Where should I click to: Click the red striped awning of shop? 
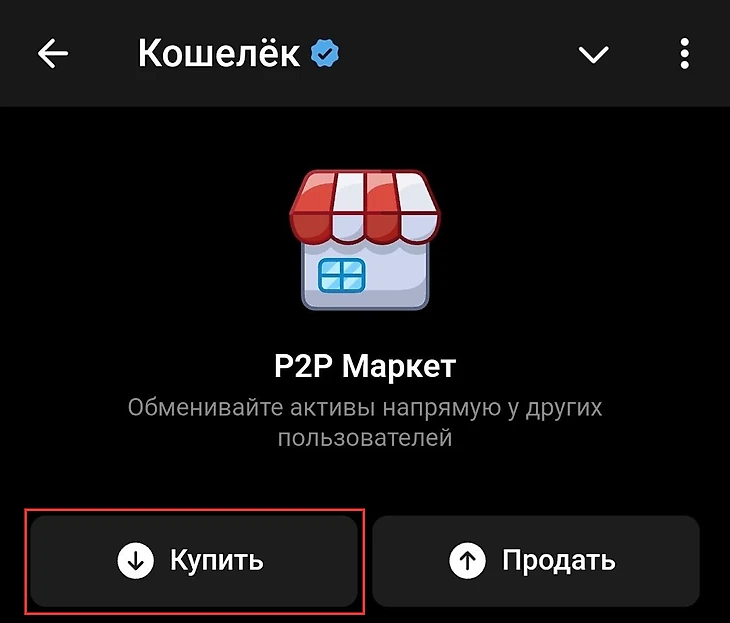point(365,207)
